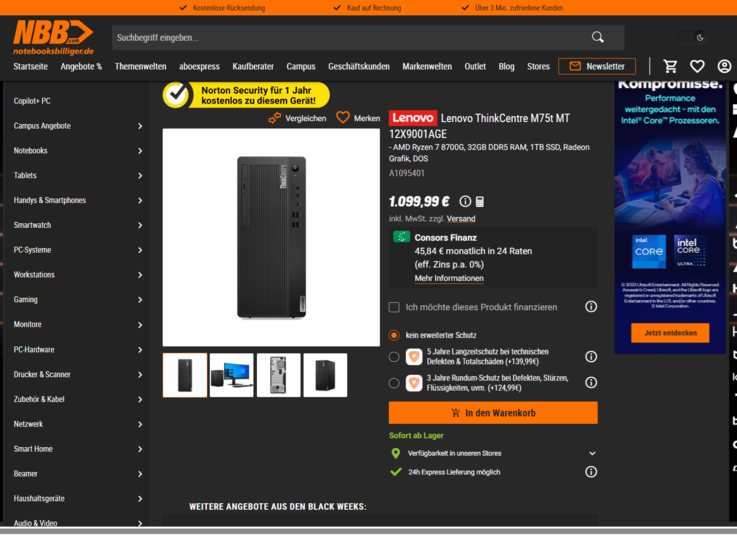Expand Verfügbarkeit in unseren Stores
737x536 pixels.
coord(592,453)
